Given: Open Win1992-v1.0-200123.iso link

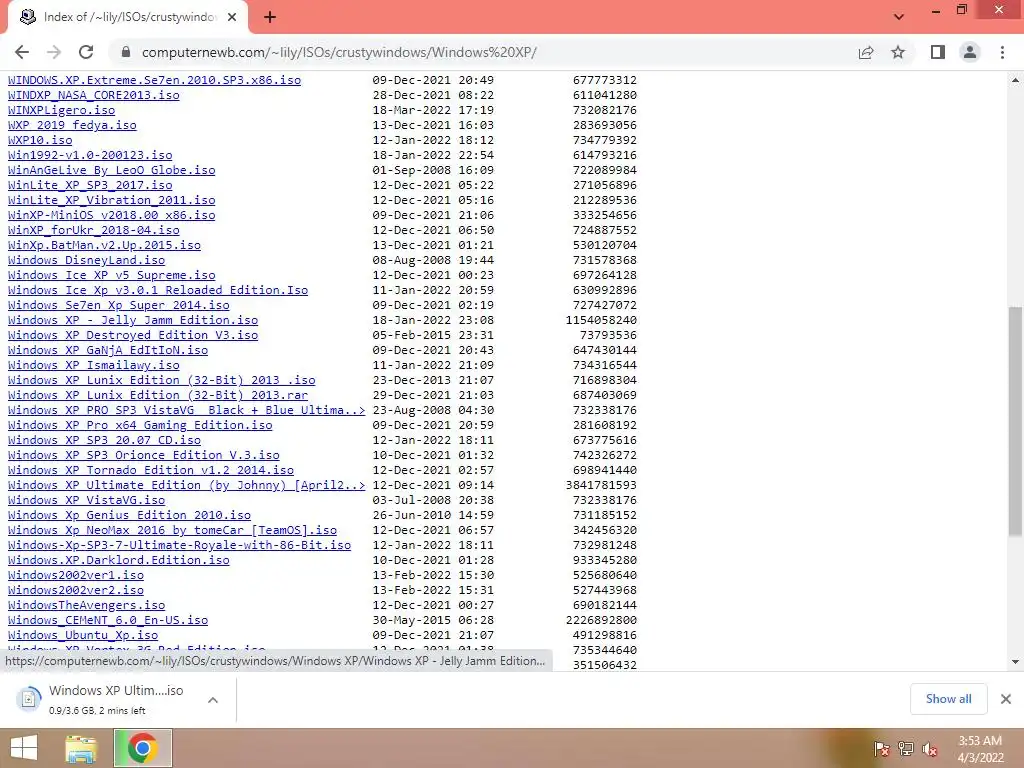Looking at the screenshot, I should (x=90, y=155).
